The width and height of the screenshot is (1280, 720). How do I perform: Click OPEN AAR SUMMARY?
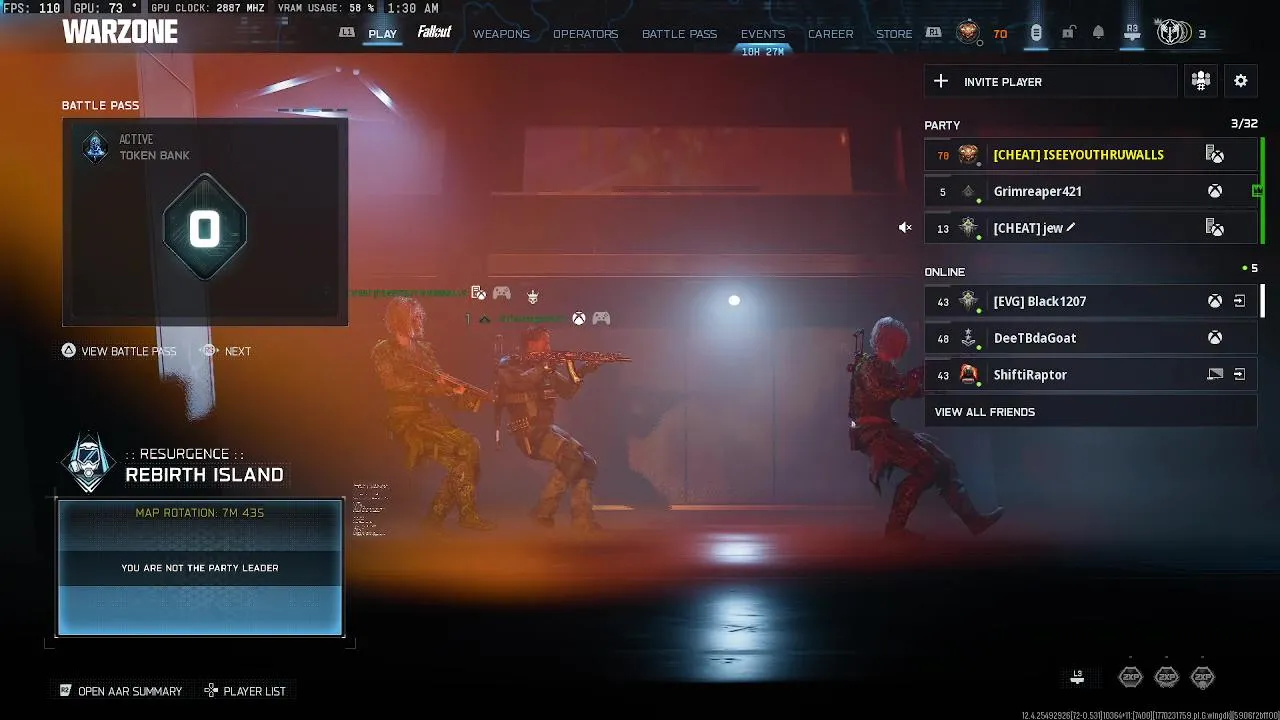tap(121, 691)
